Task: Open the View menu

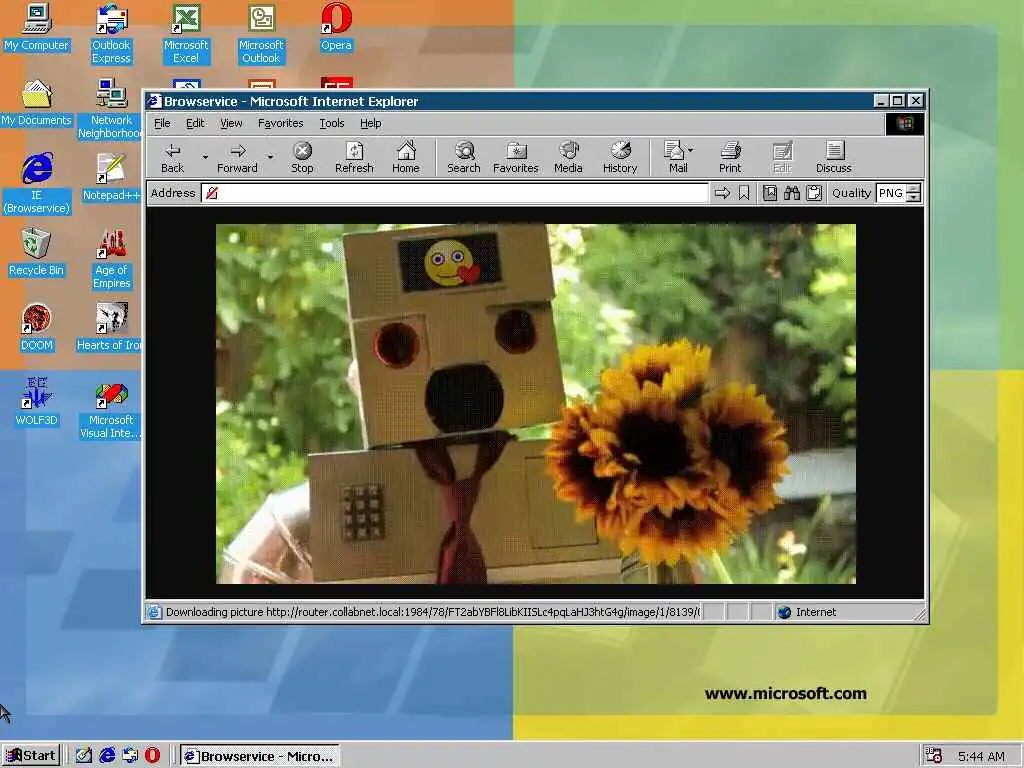Action: (231, 123)
